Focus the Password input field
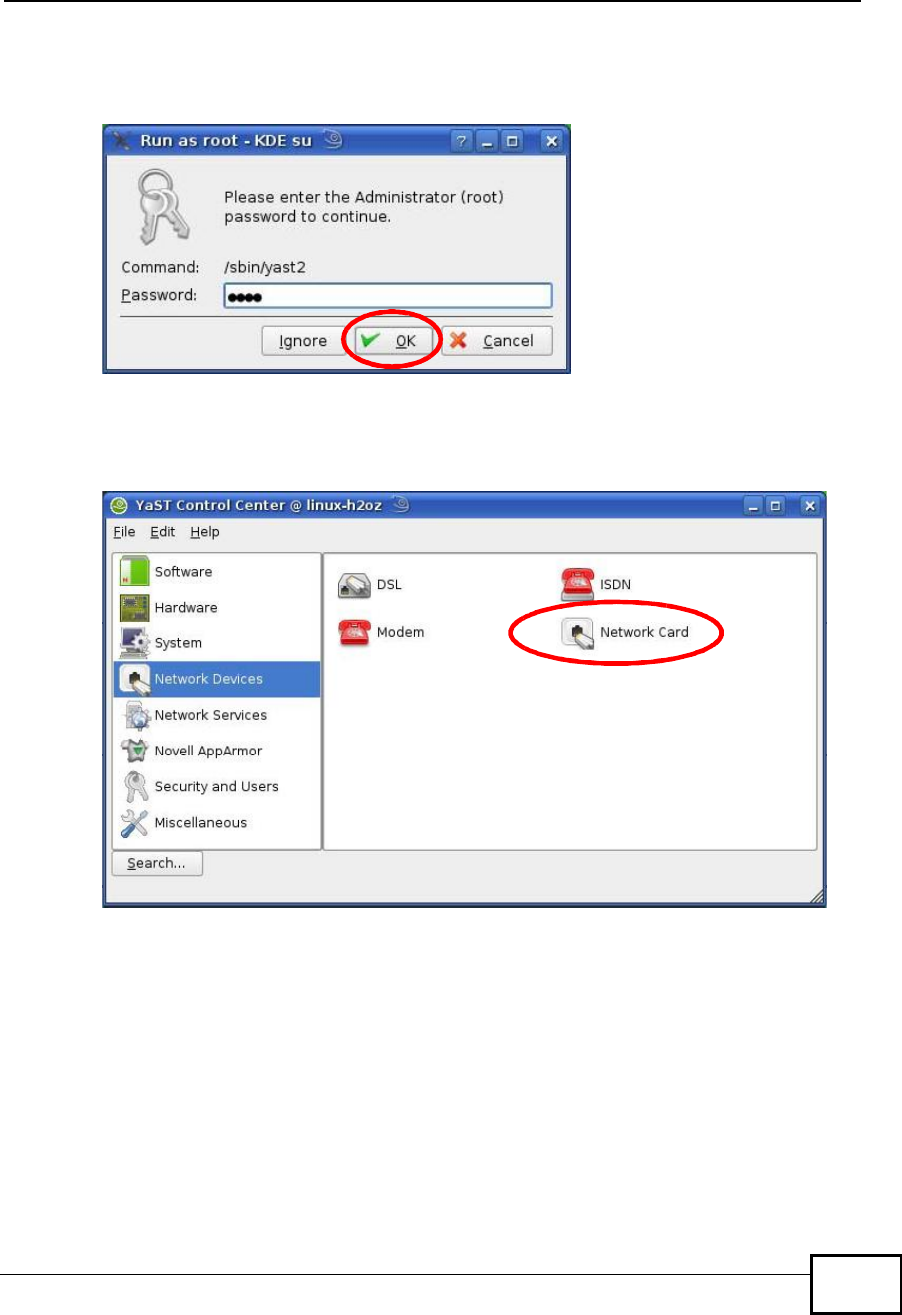The height and width of the screenshot is (1315, 902). coord(386,296)
